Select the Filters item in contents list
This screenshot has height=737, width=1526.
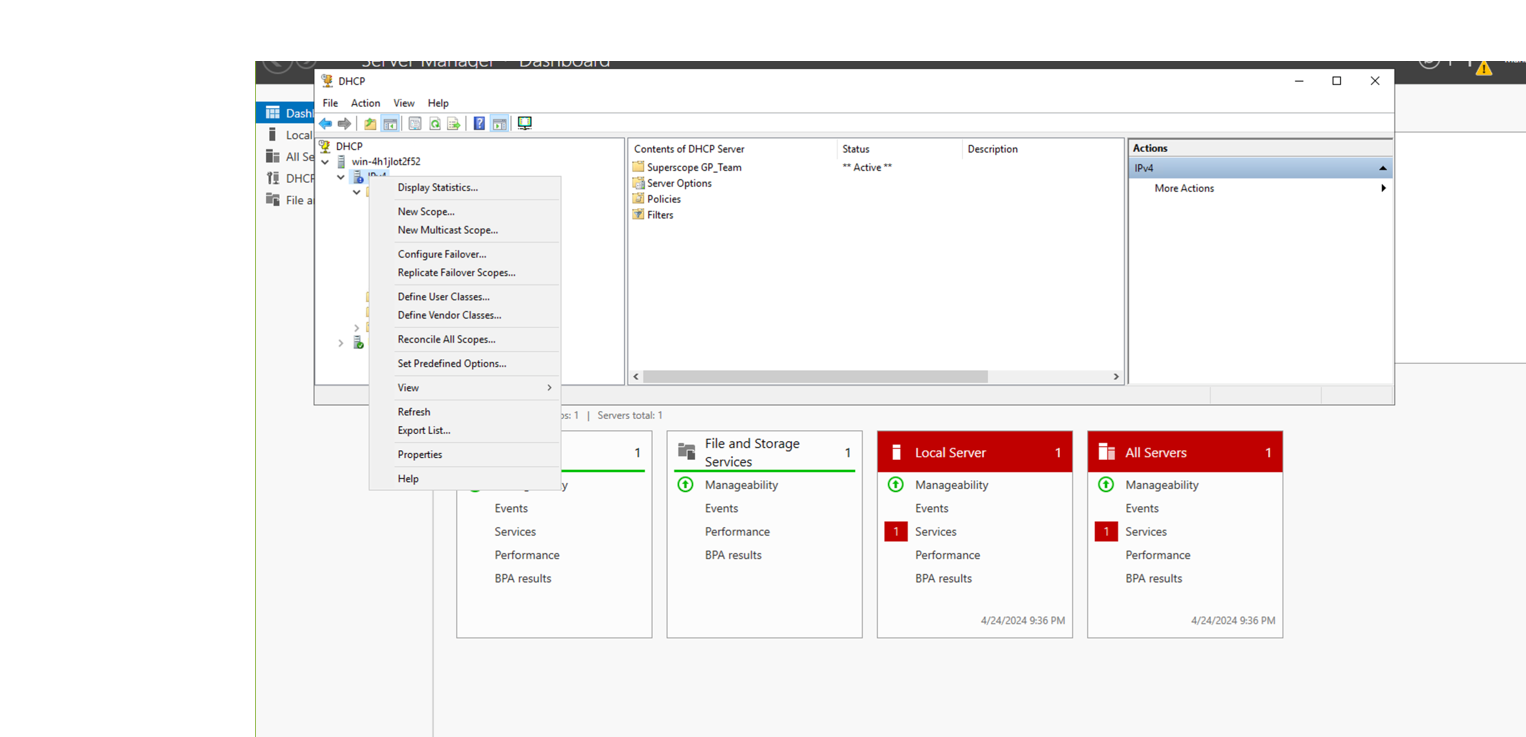[x=660, y=215]
